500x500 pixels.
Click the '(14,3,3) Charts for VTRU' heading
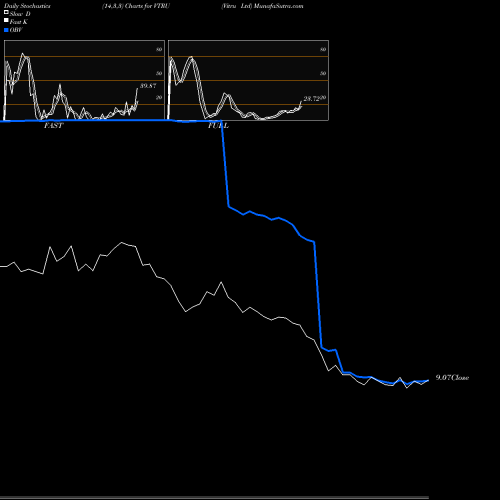136,6
